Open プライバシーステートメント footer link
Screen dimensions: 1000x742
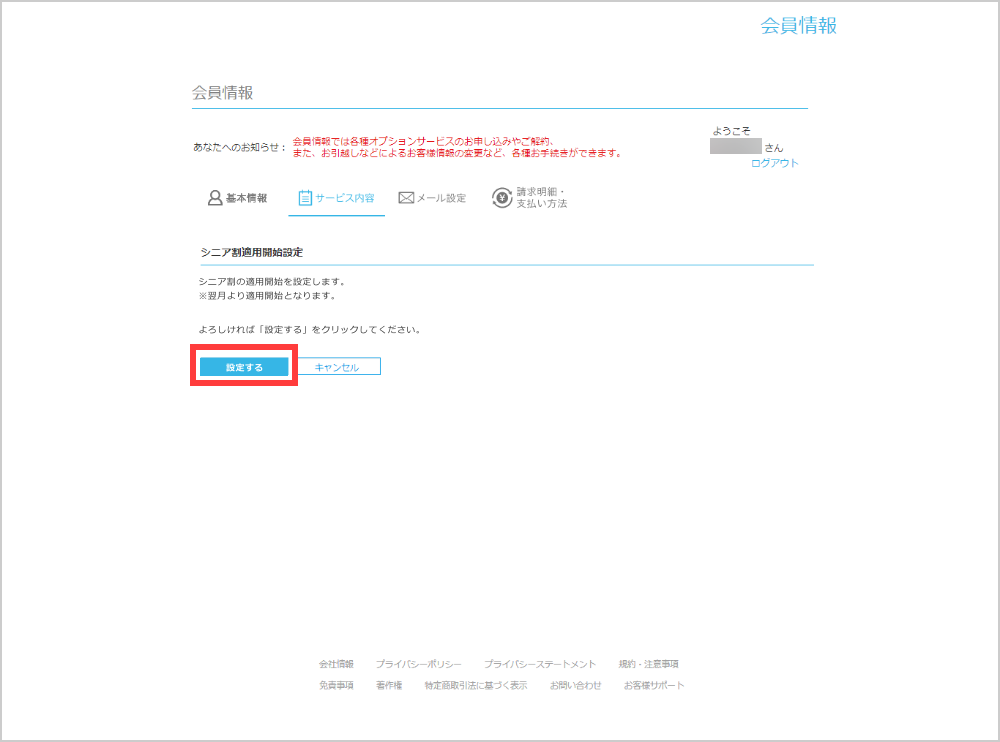point(540,664)
